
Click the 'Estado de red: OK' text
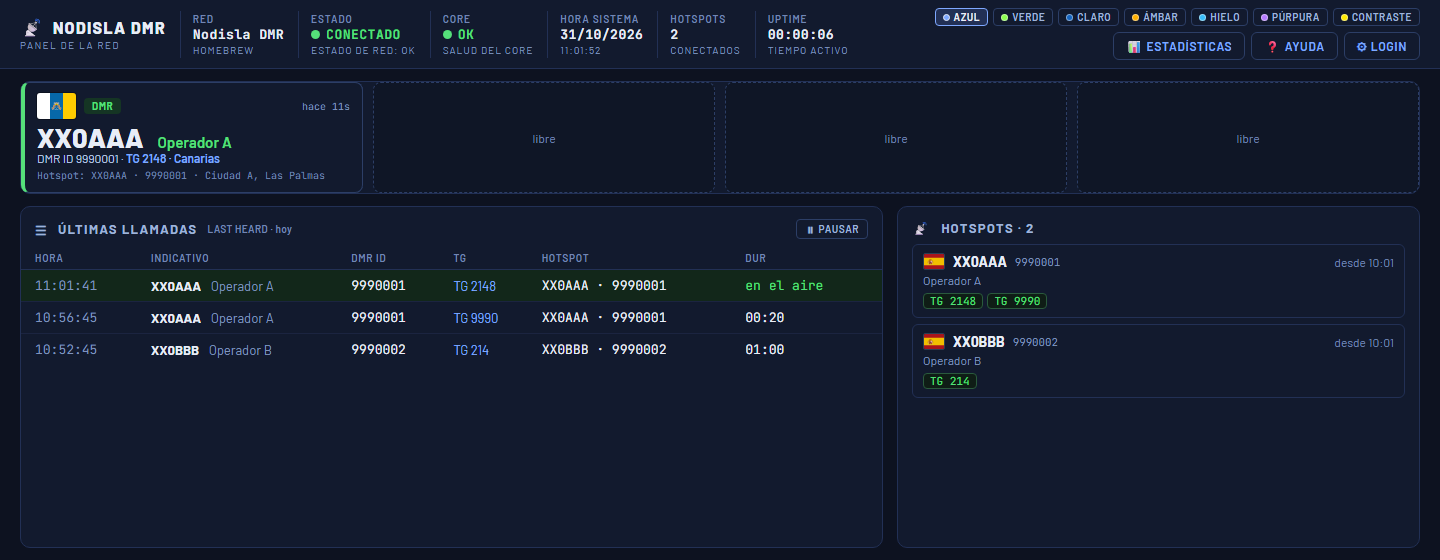tap(363, 51)
